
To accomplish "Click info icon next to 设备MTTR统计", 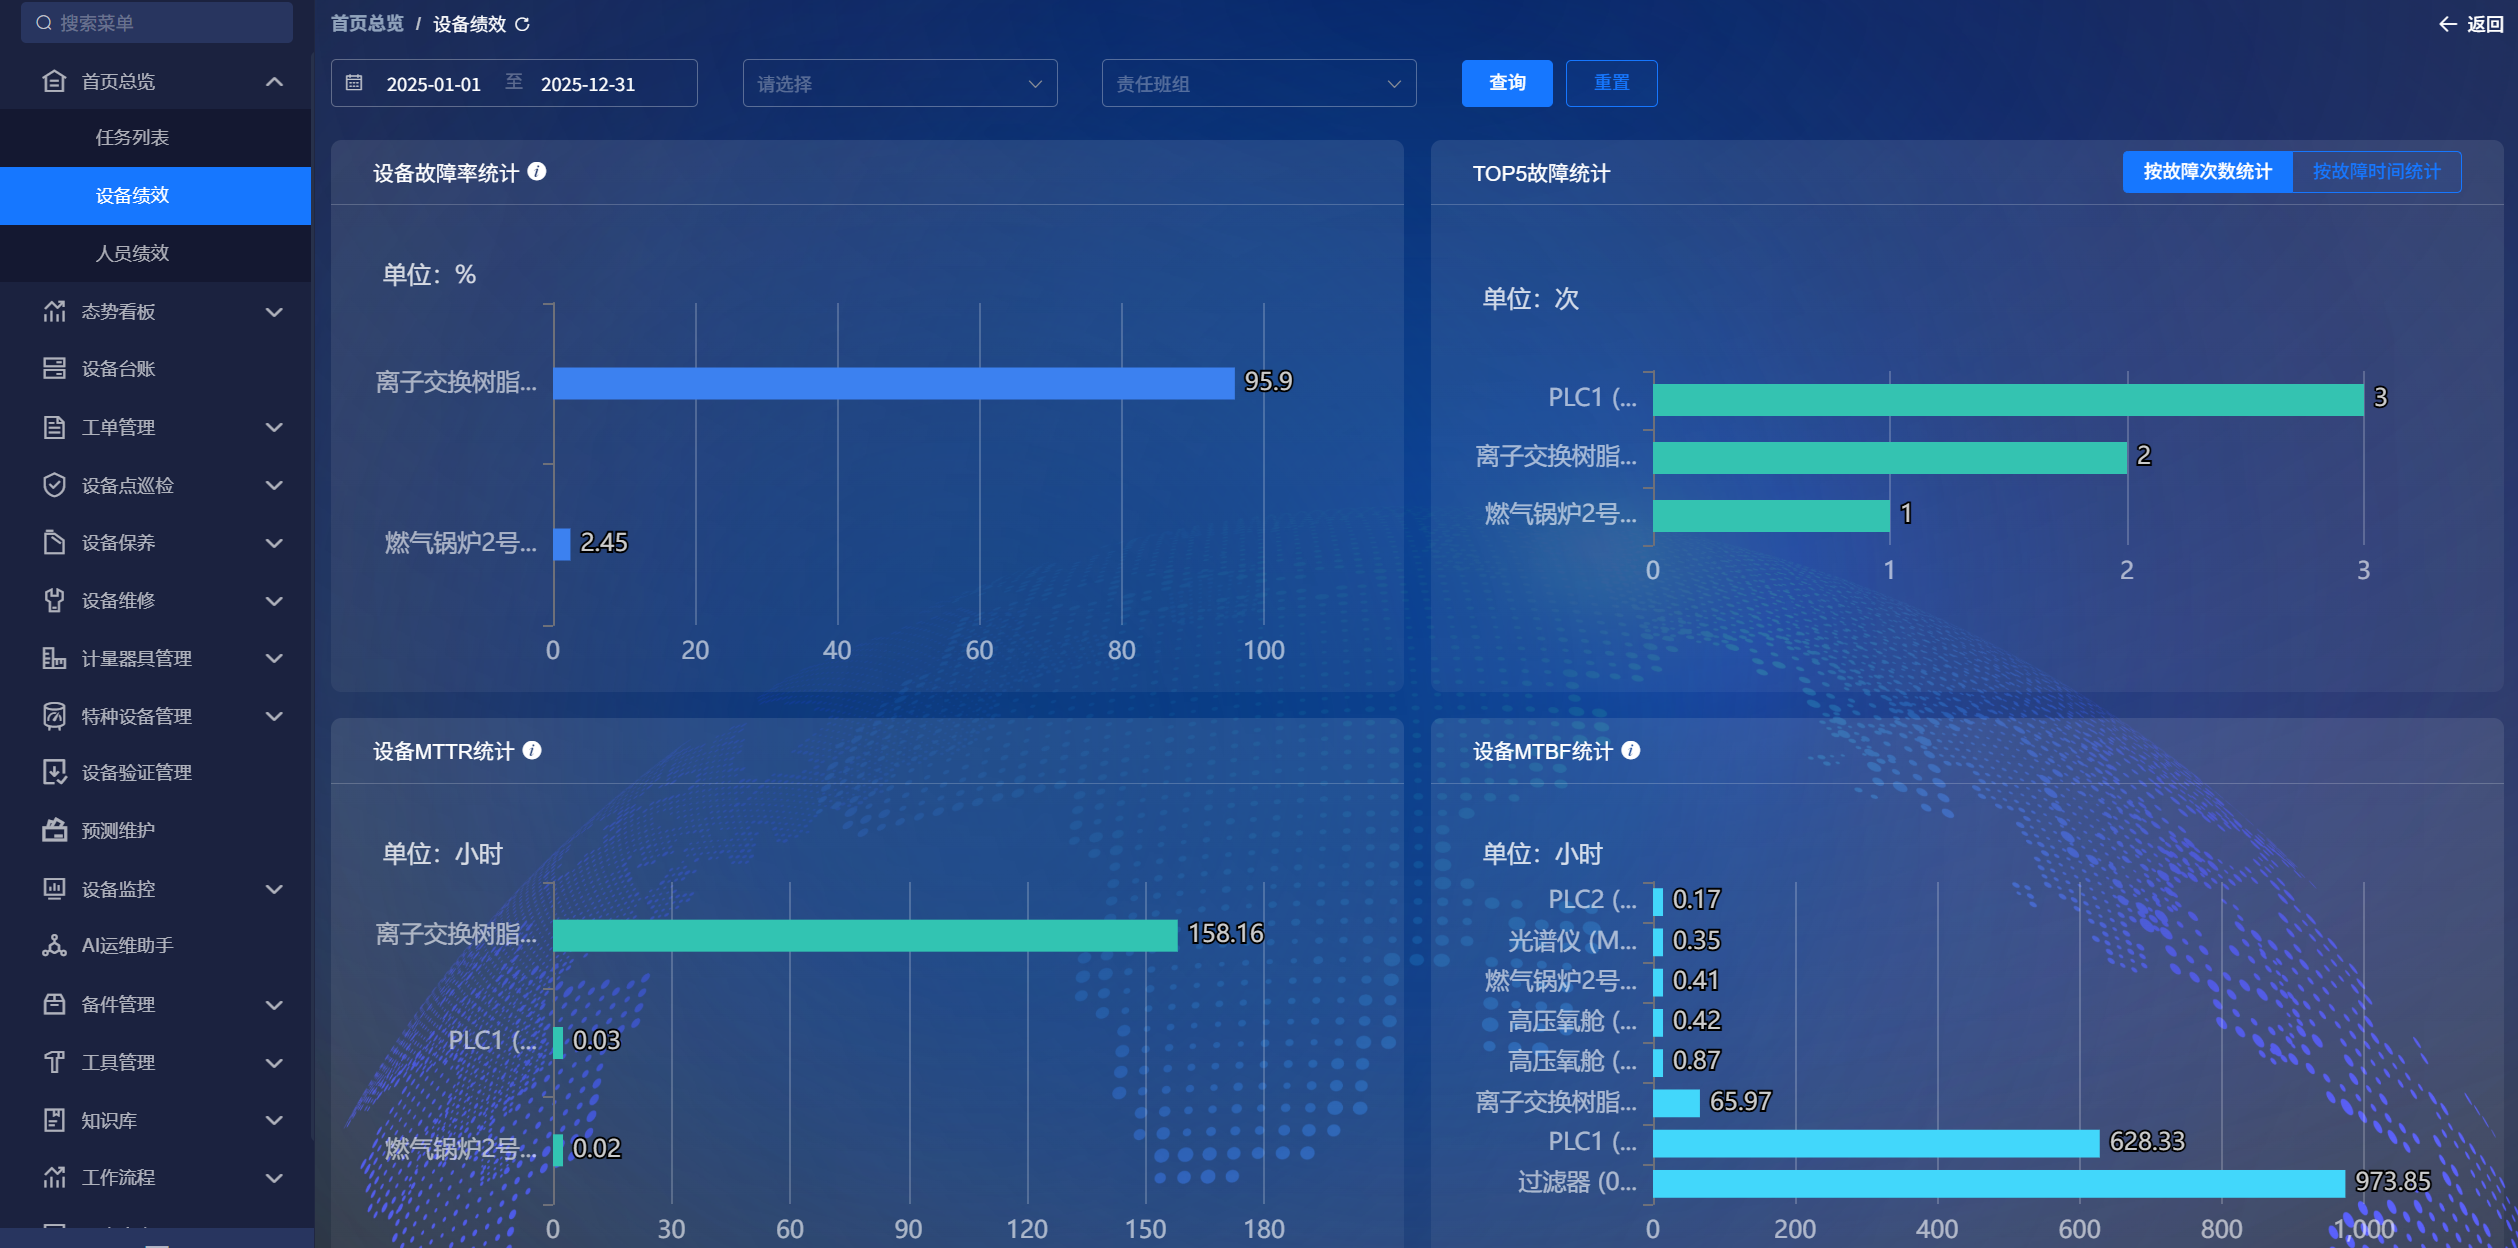I will (x=532, y=750).
